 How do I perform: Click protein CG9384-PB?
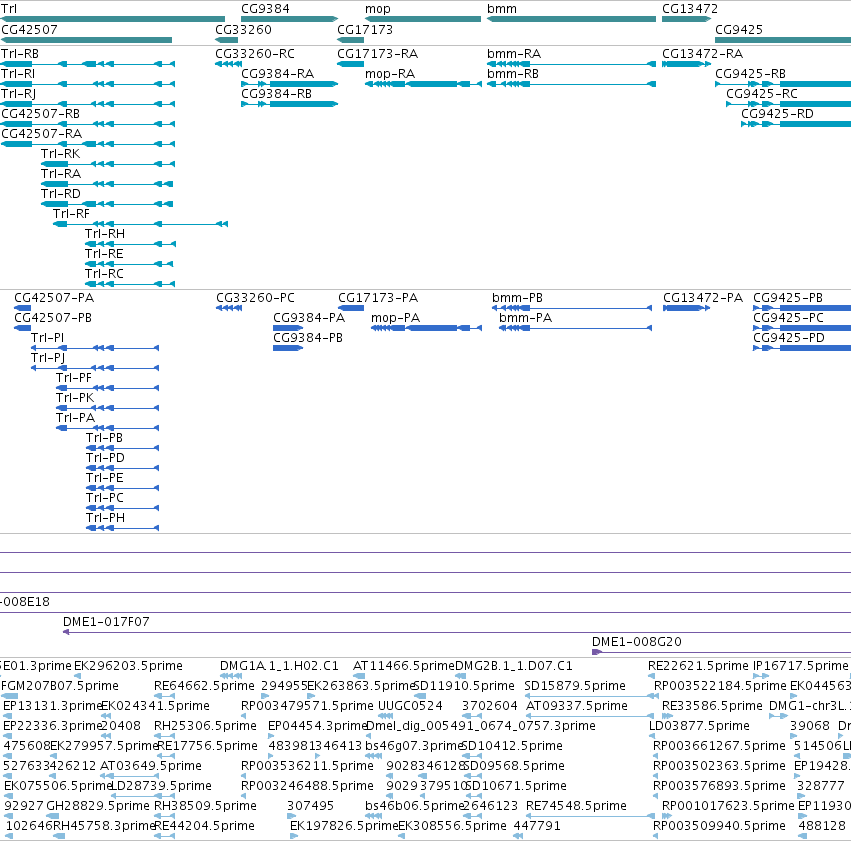[x=288, y=348]
